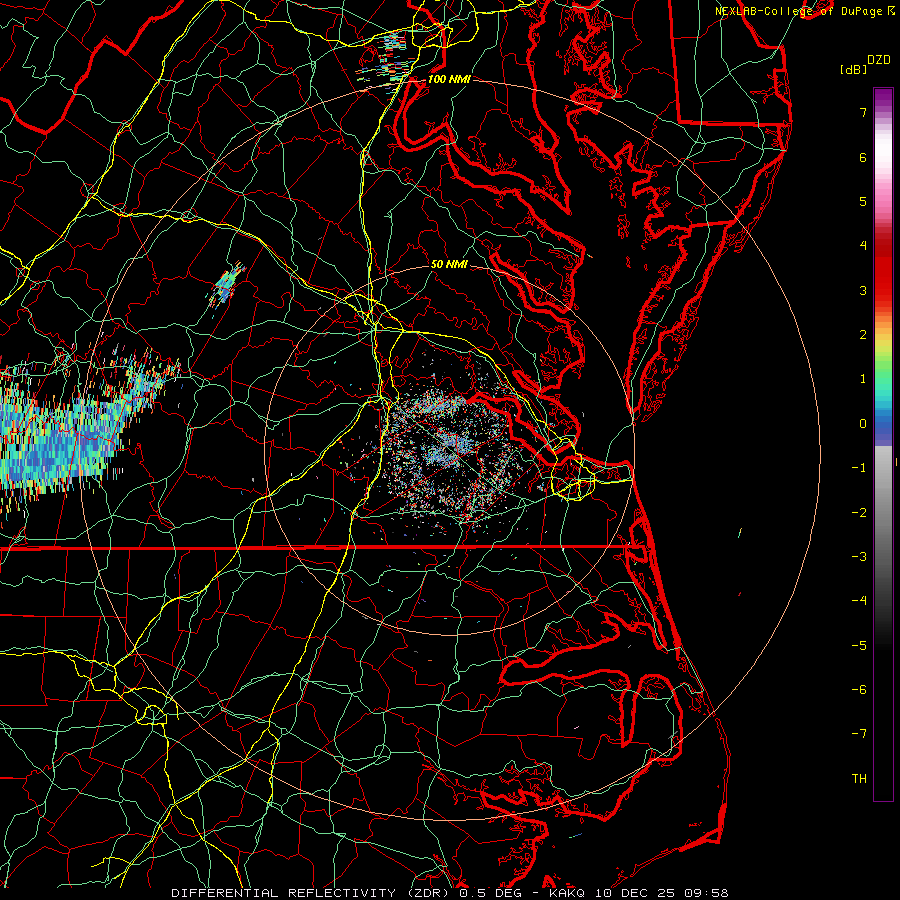Viewport: 900px width, 900px height.
Task: Click the color bar near the 7 dB purple
Action: (x=883, y=112)
